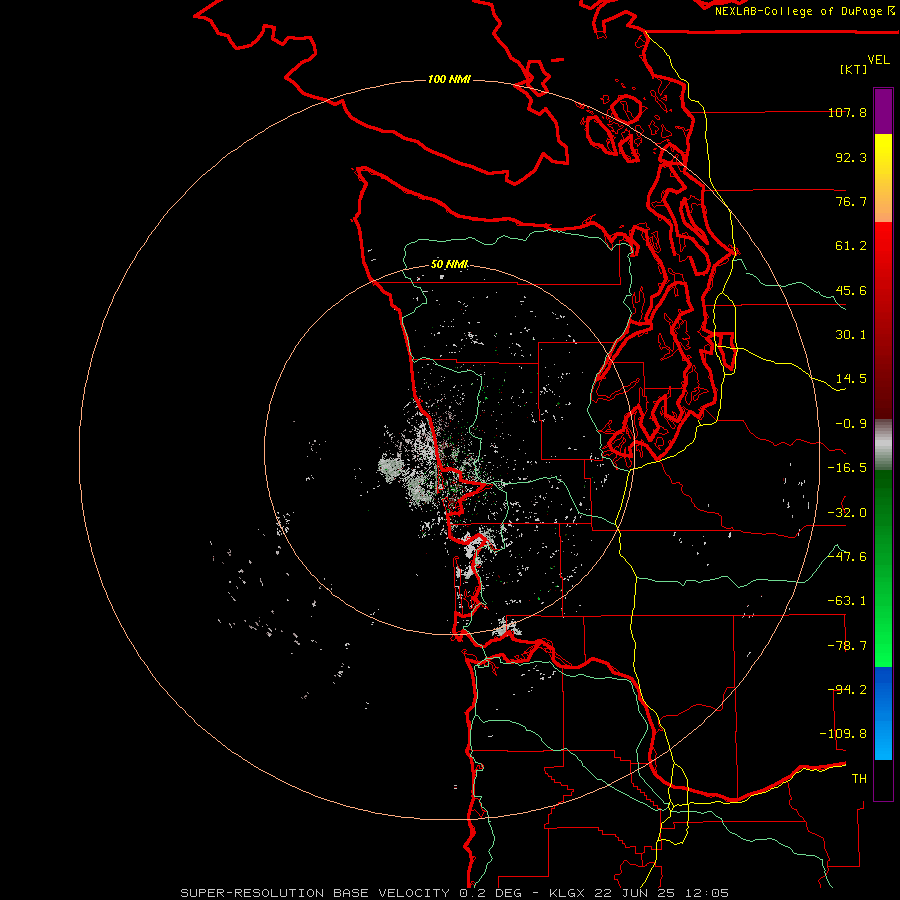
Task: Click the -47.6 velocity scale value
Action: [x=847, y=557]
